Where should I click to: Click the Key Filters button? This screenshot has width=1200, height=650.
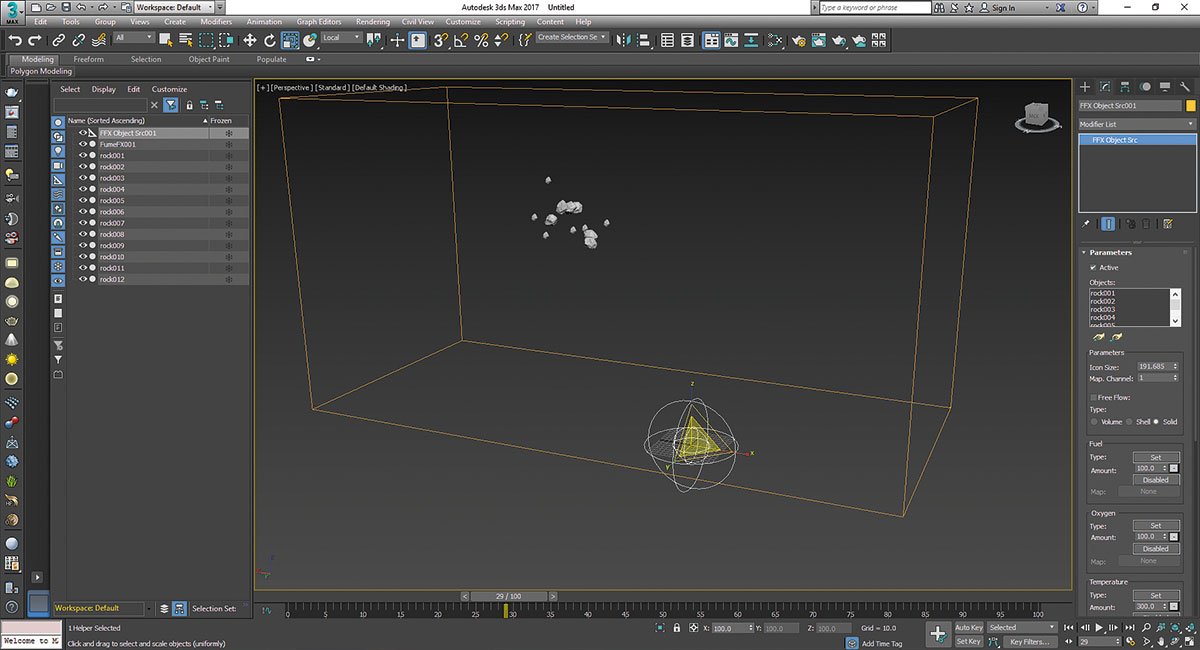1029,642
